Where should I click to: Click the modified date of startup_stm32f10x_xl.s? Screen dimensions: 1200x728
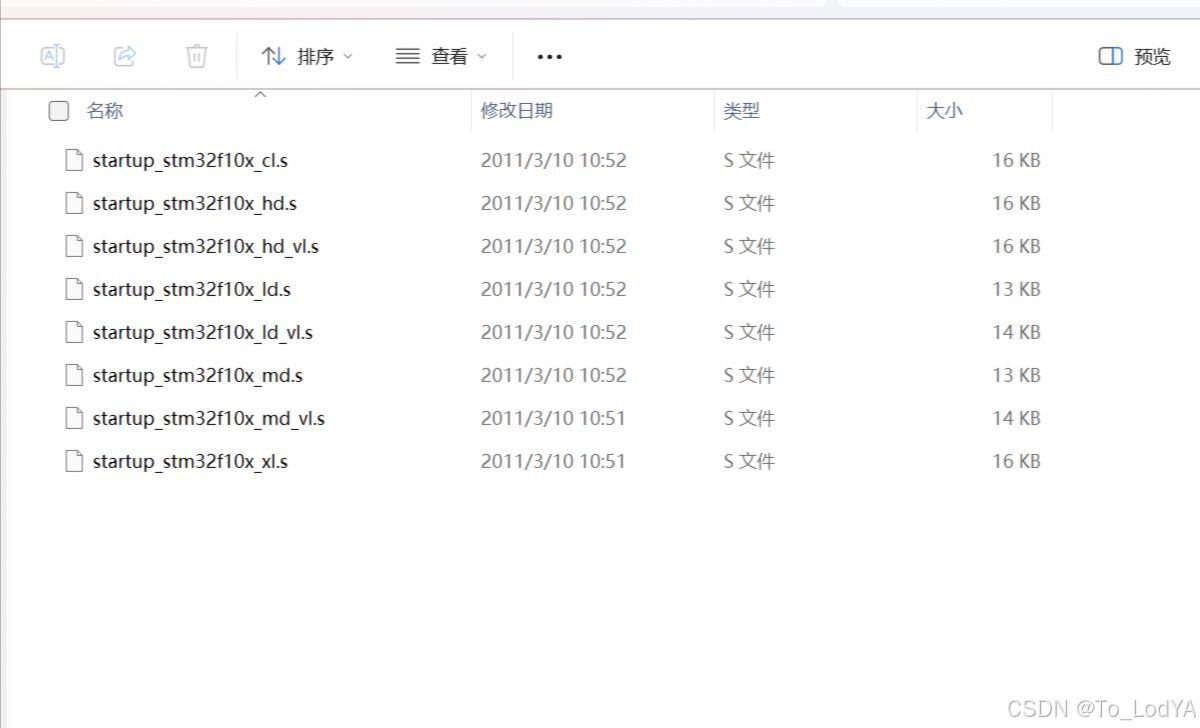[x=553, y=461]
